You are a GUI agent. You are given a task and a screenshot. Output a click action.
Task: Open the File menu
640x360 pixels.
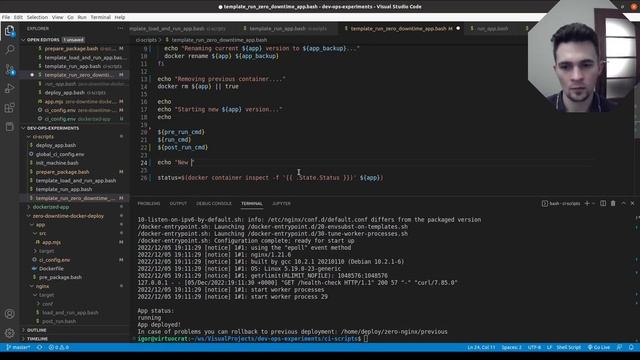(6, 17)
